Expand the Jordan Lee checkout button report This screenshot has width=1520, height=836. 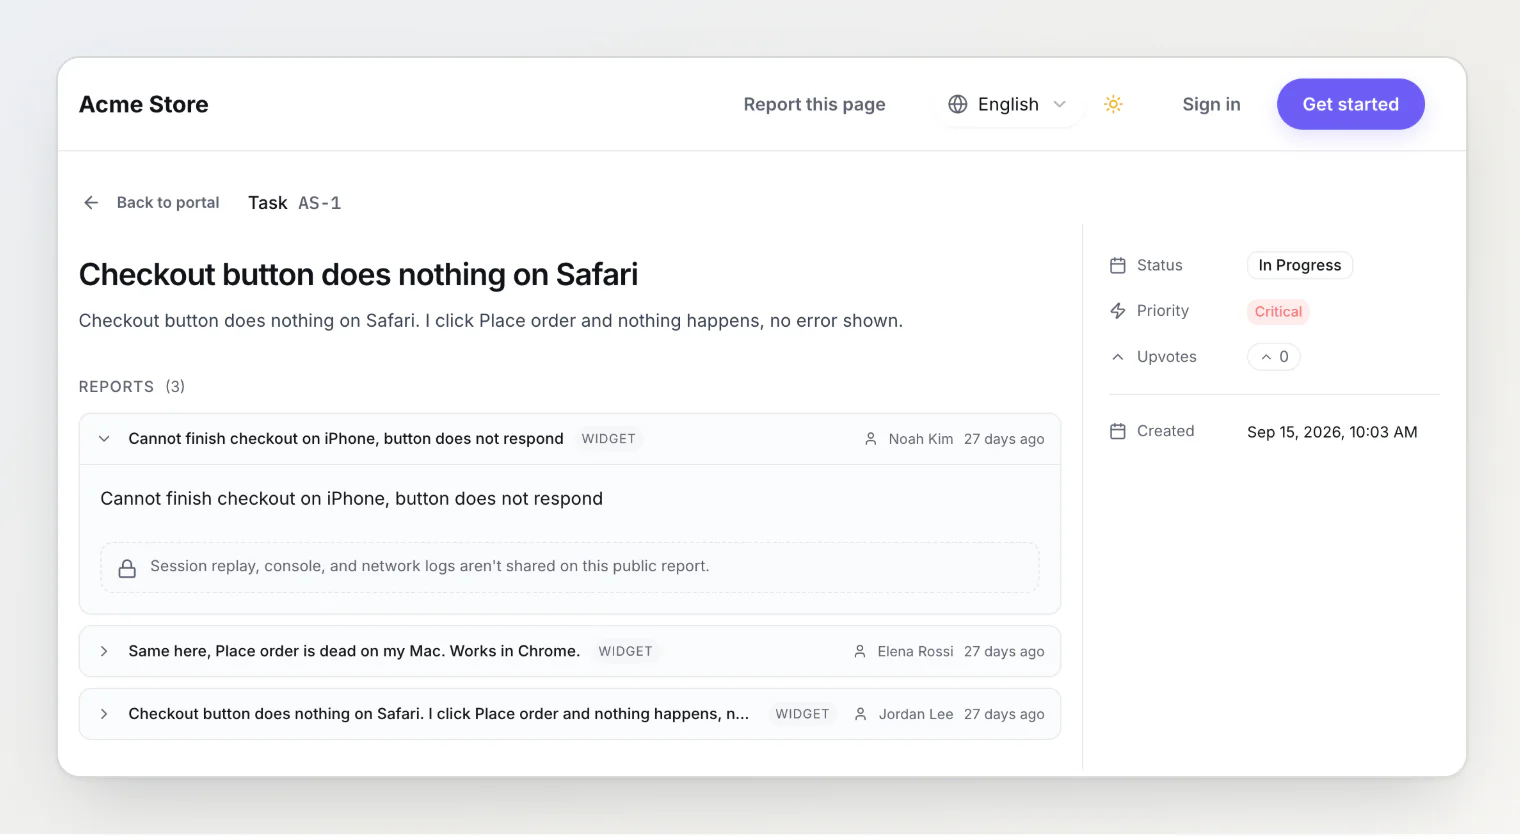[104, 714]
